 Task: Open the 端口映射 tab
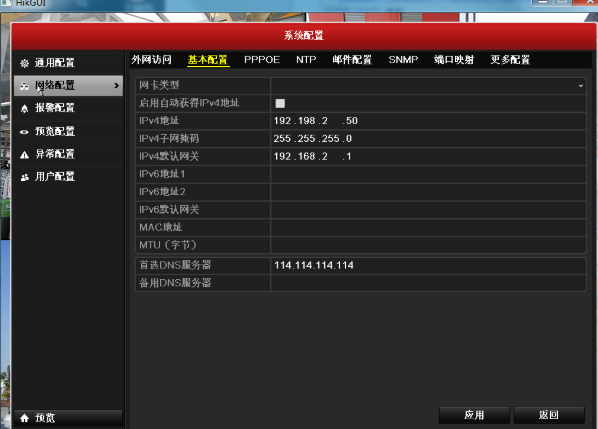(x=454, y=60)
